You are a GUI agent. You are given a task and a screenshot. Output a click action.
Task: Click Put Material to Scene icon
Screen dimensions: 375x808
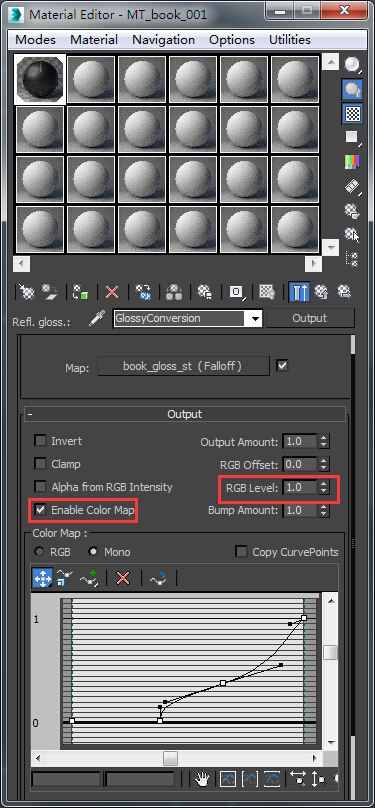click(x=50, y=292)
